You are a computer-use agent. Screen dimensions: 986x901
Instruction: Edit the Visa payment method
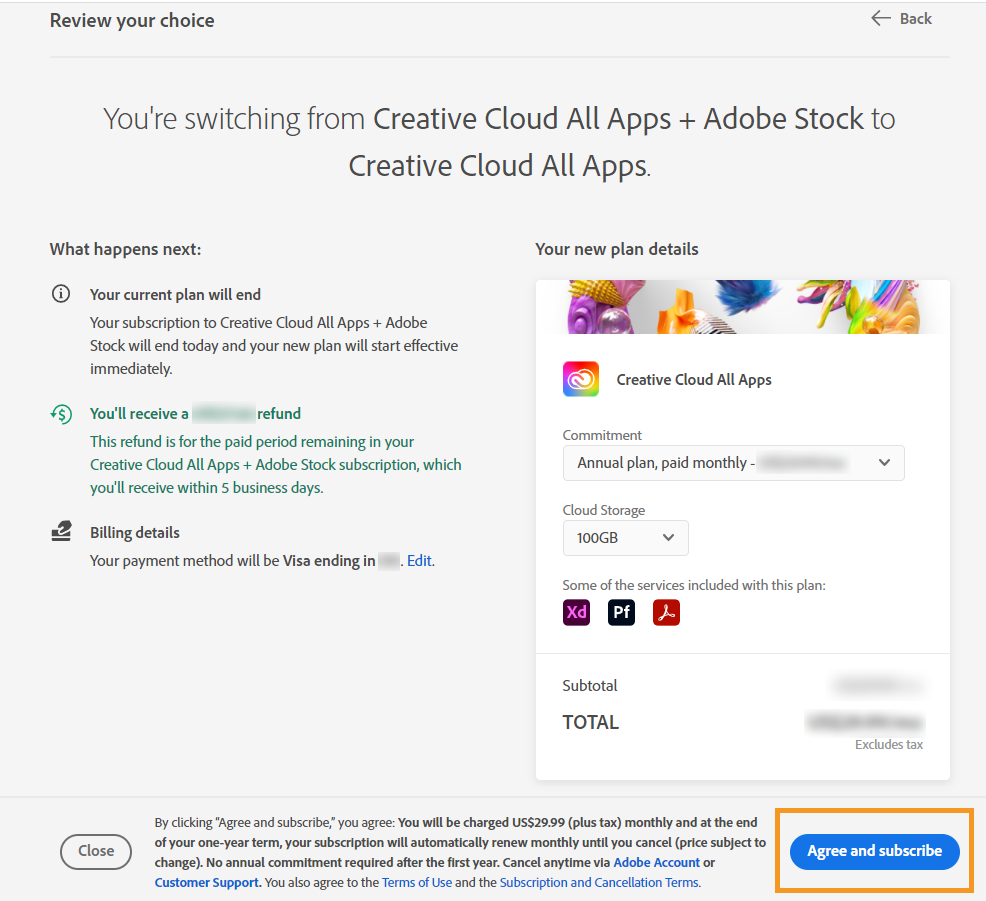click(x=419, y=560)
